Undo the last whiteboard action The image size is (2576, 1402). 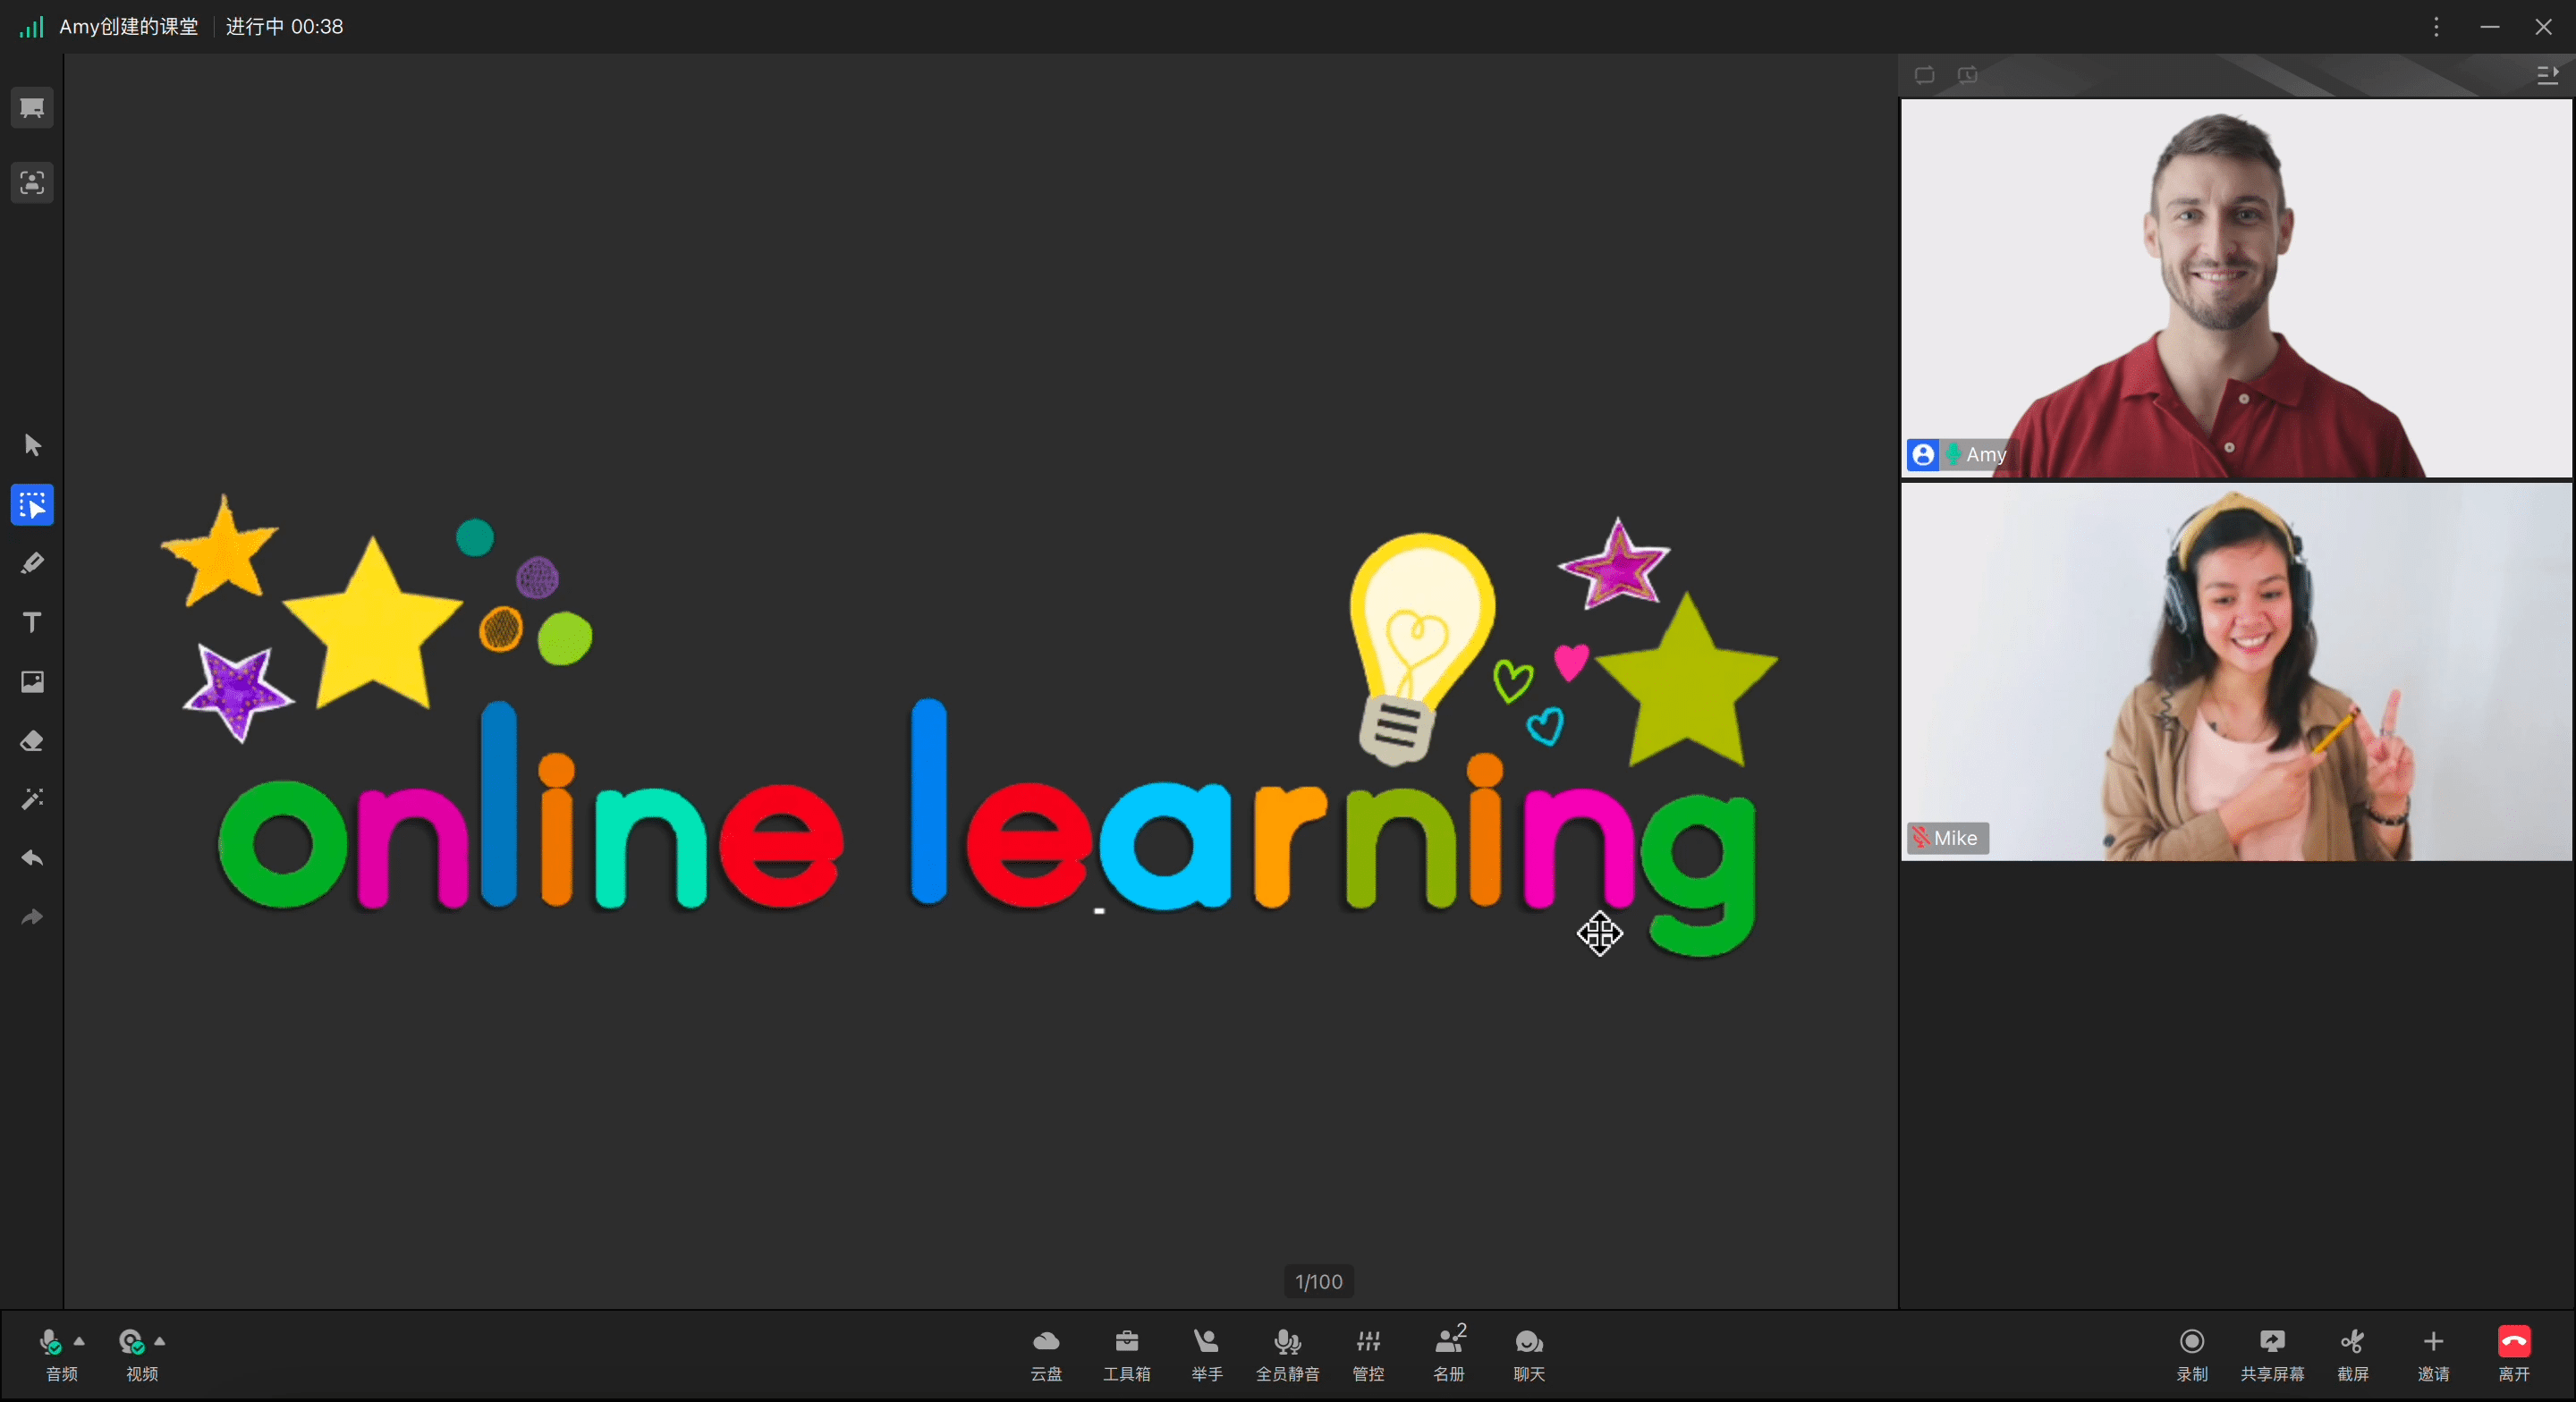[x=32, y=858]
